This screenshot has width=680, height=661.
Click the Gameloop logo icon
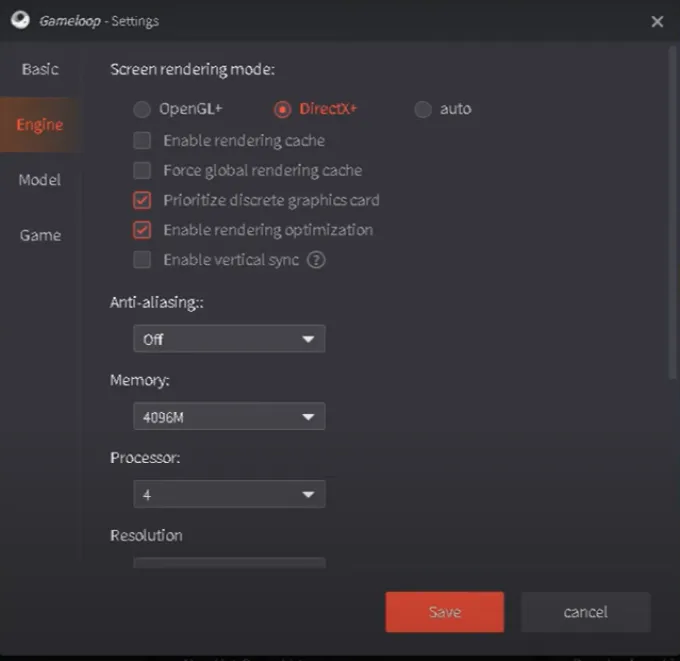pyautogui.click(x=20, y=20)
